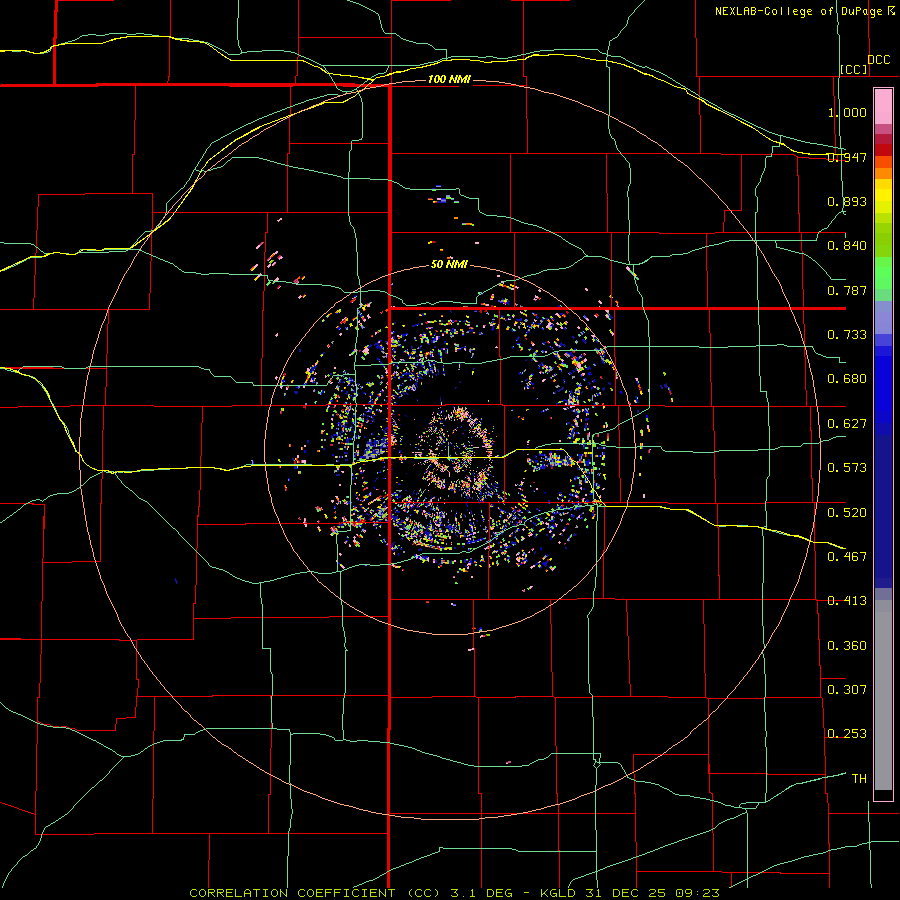This screenshot has width=900, height=900.
Task: Click the 50 NMI range ring label
Action: [x=449, y=264]
